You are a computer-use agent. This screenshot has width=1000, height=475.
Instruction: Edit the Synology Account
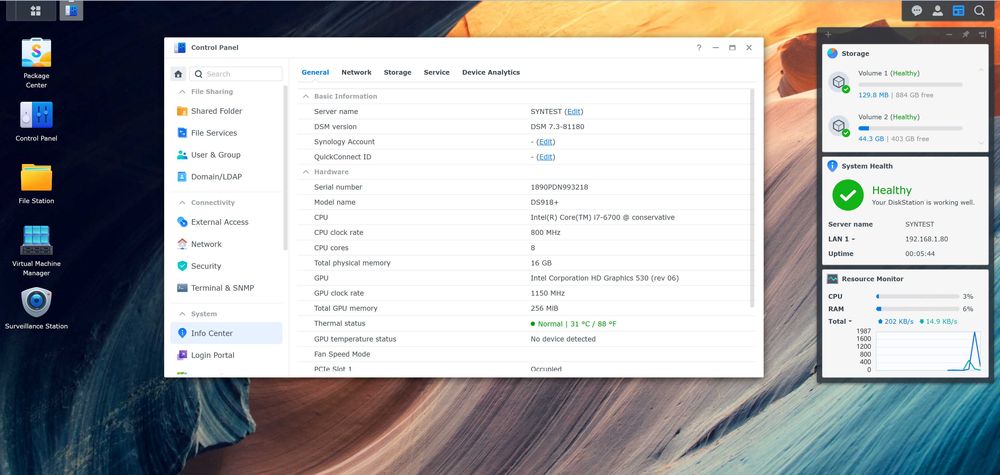(546, 142)
